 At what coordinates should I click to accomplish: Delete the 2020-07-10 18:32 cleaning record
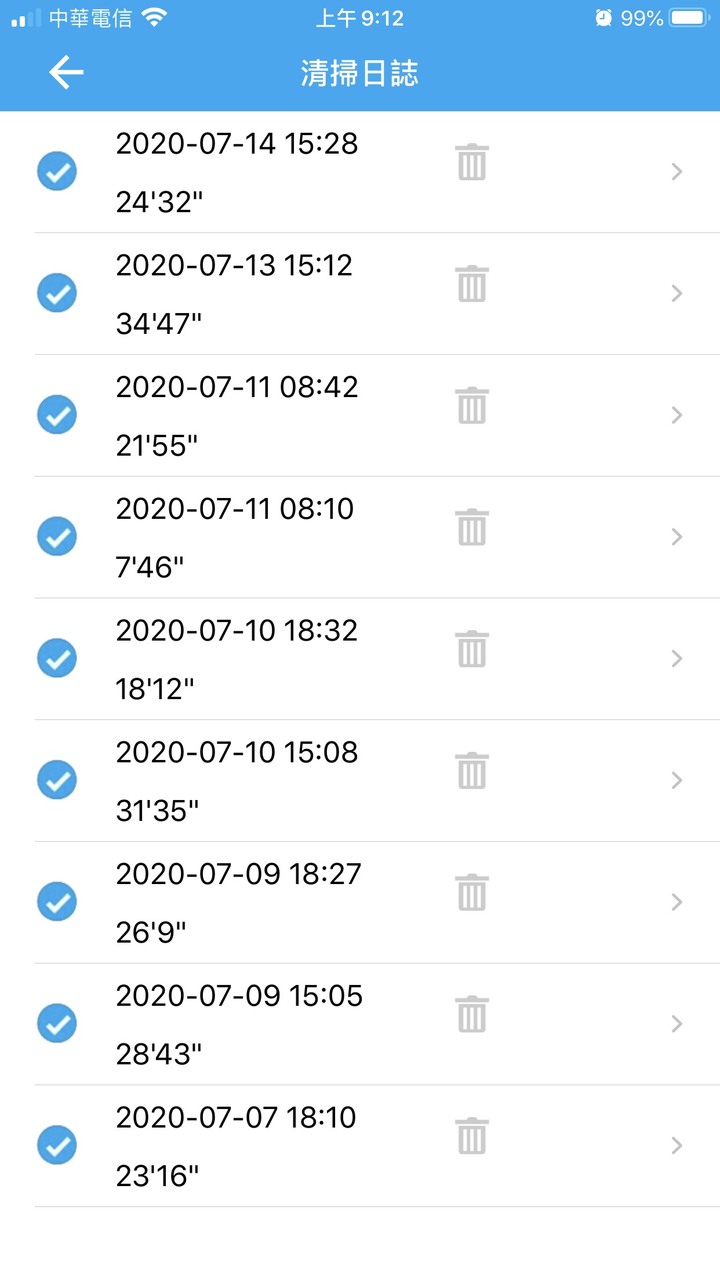[x=471, y=649]
